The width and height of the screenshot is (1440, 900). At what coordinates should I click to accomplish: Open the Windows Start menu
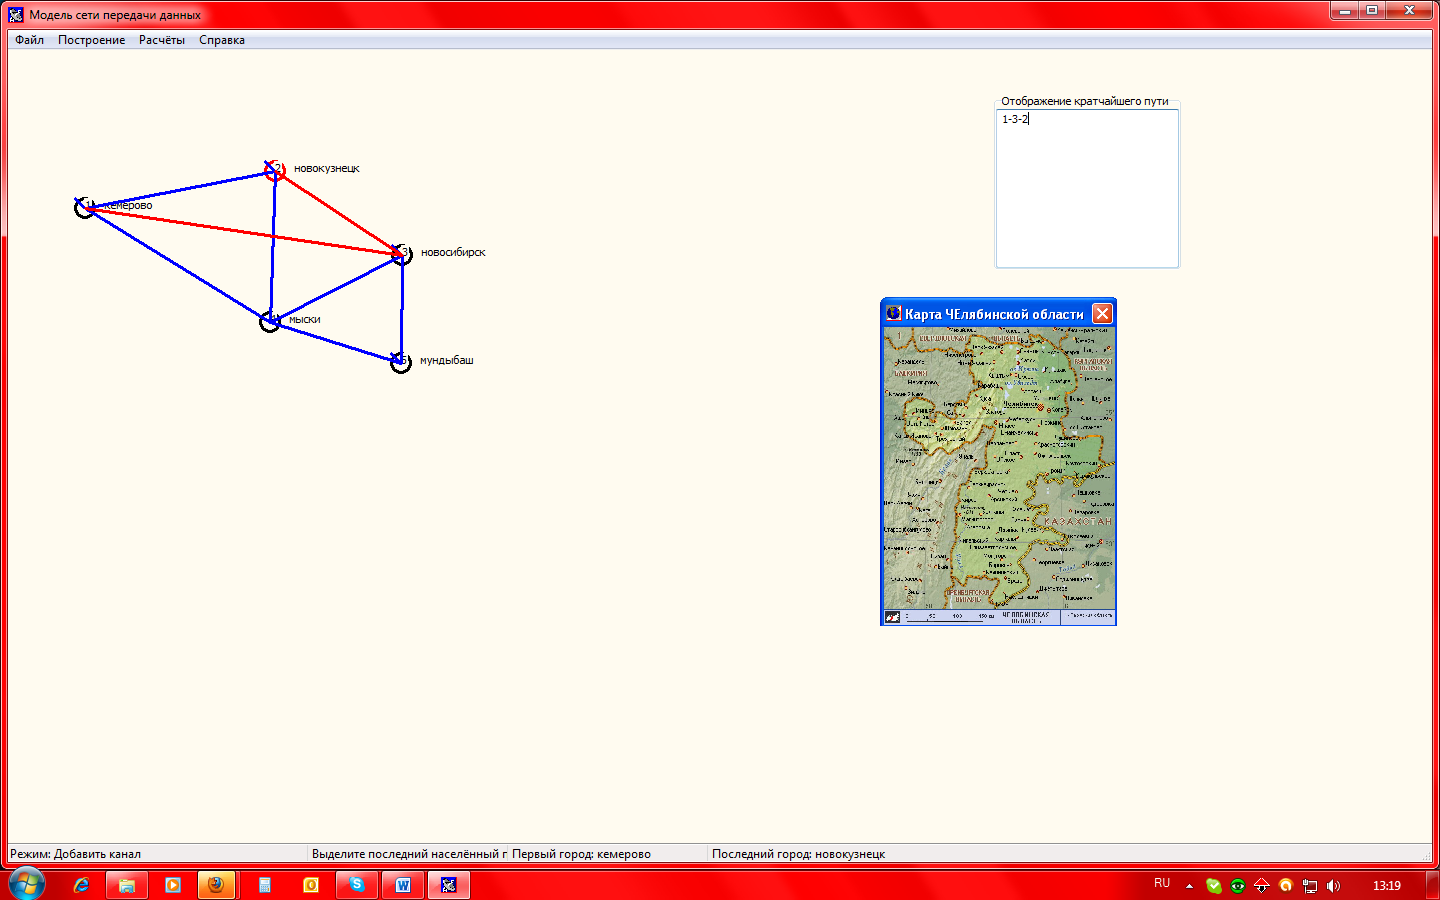pos(27,885)
